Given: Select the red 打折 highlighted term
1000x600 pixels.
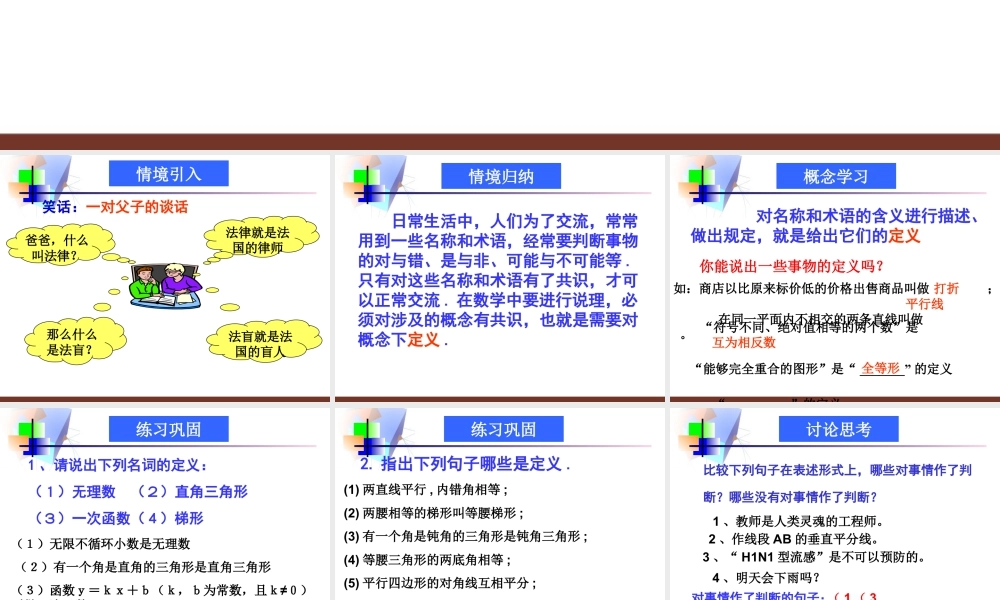Looking at the screenshot, I should [x=946, y=288].
